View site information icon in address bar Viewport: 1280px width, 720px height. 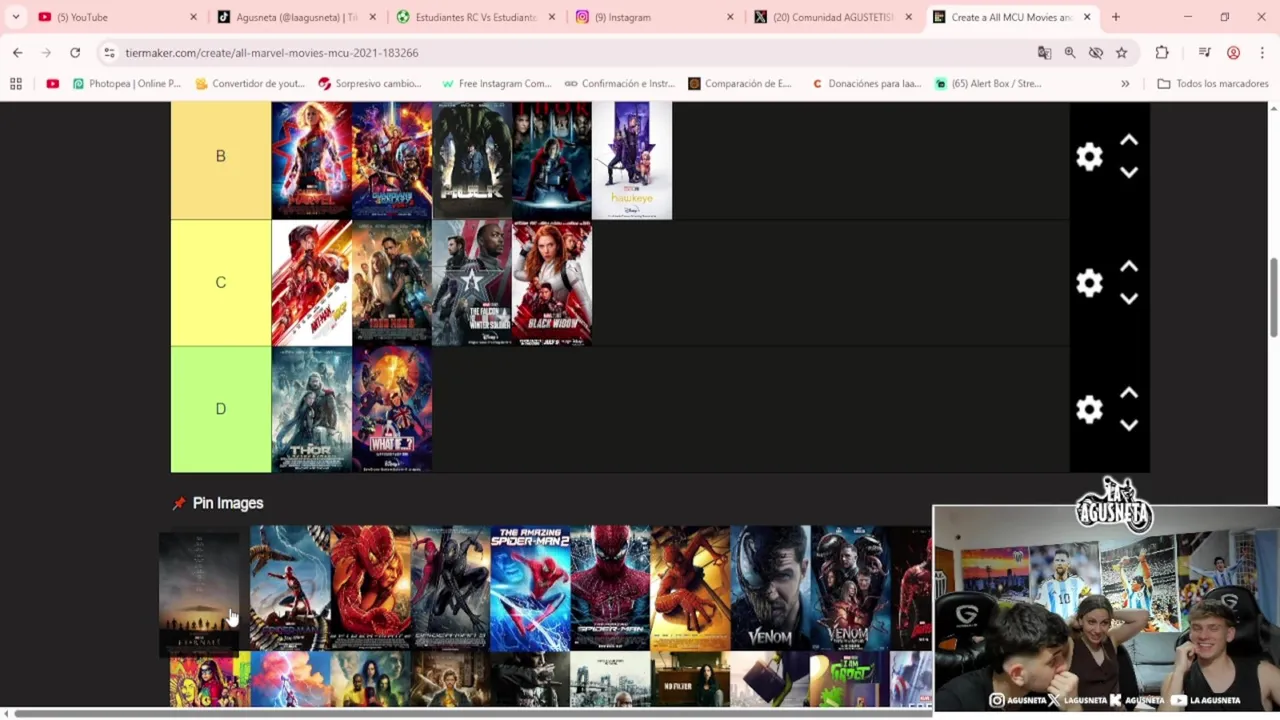[x=109, y=53]
